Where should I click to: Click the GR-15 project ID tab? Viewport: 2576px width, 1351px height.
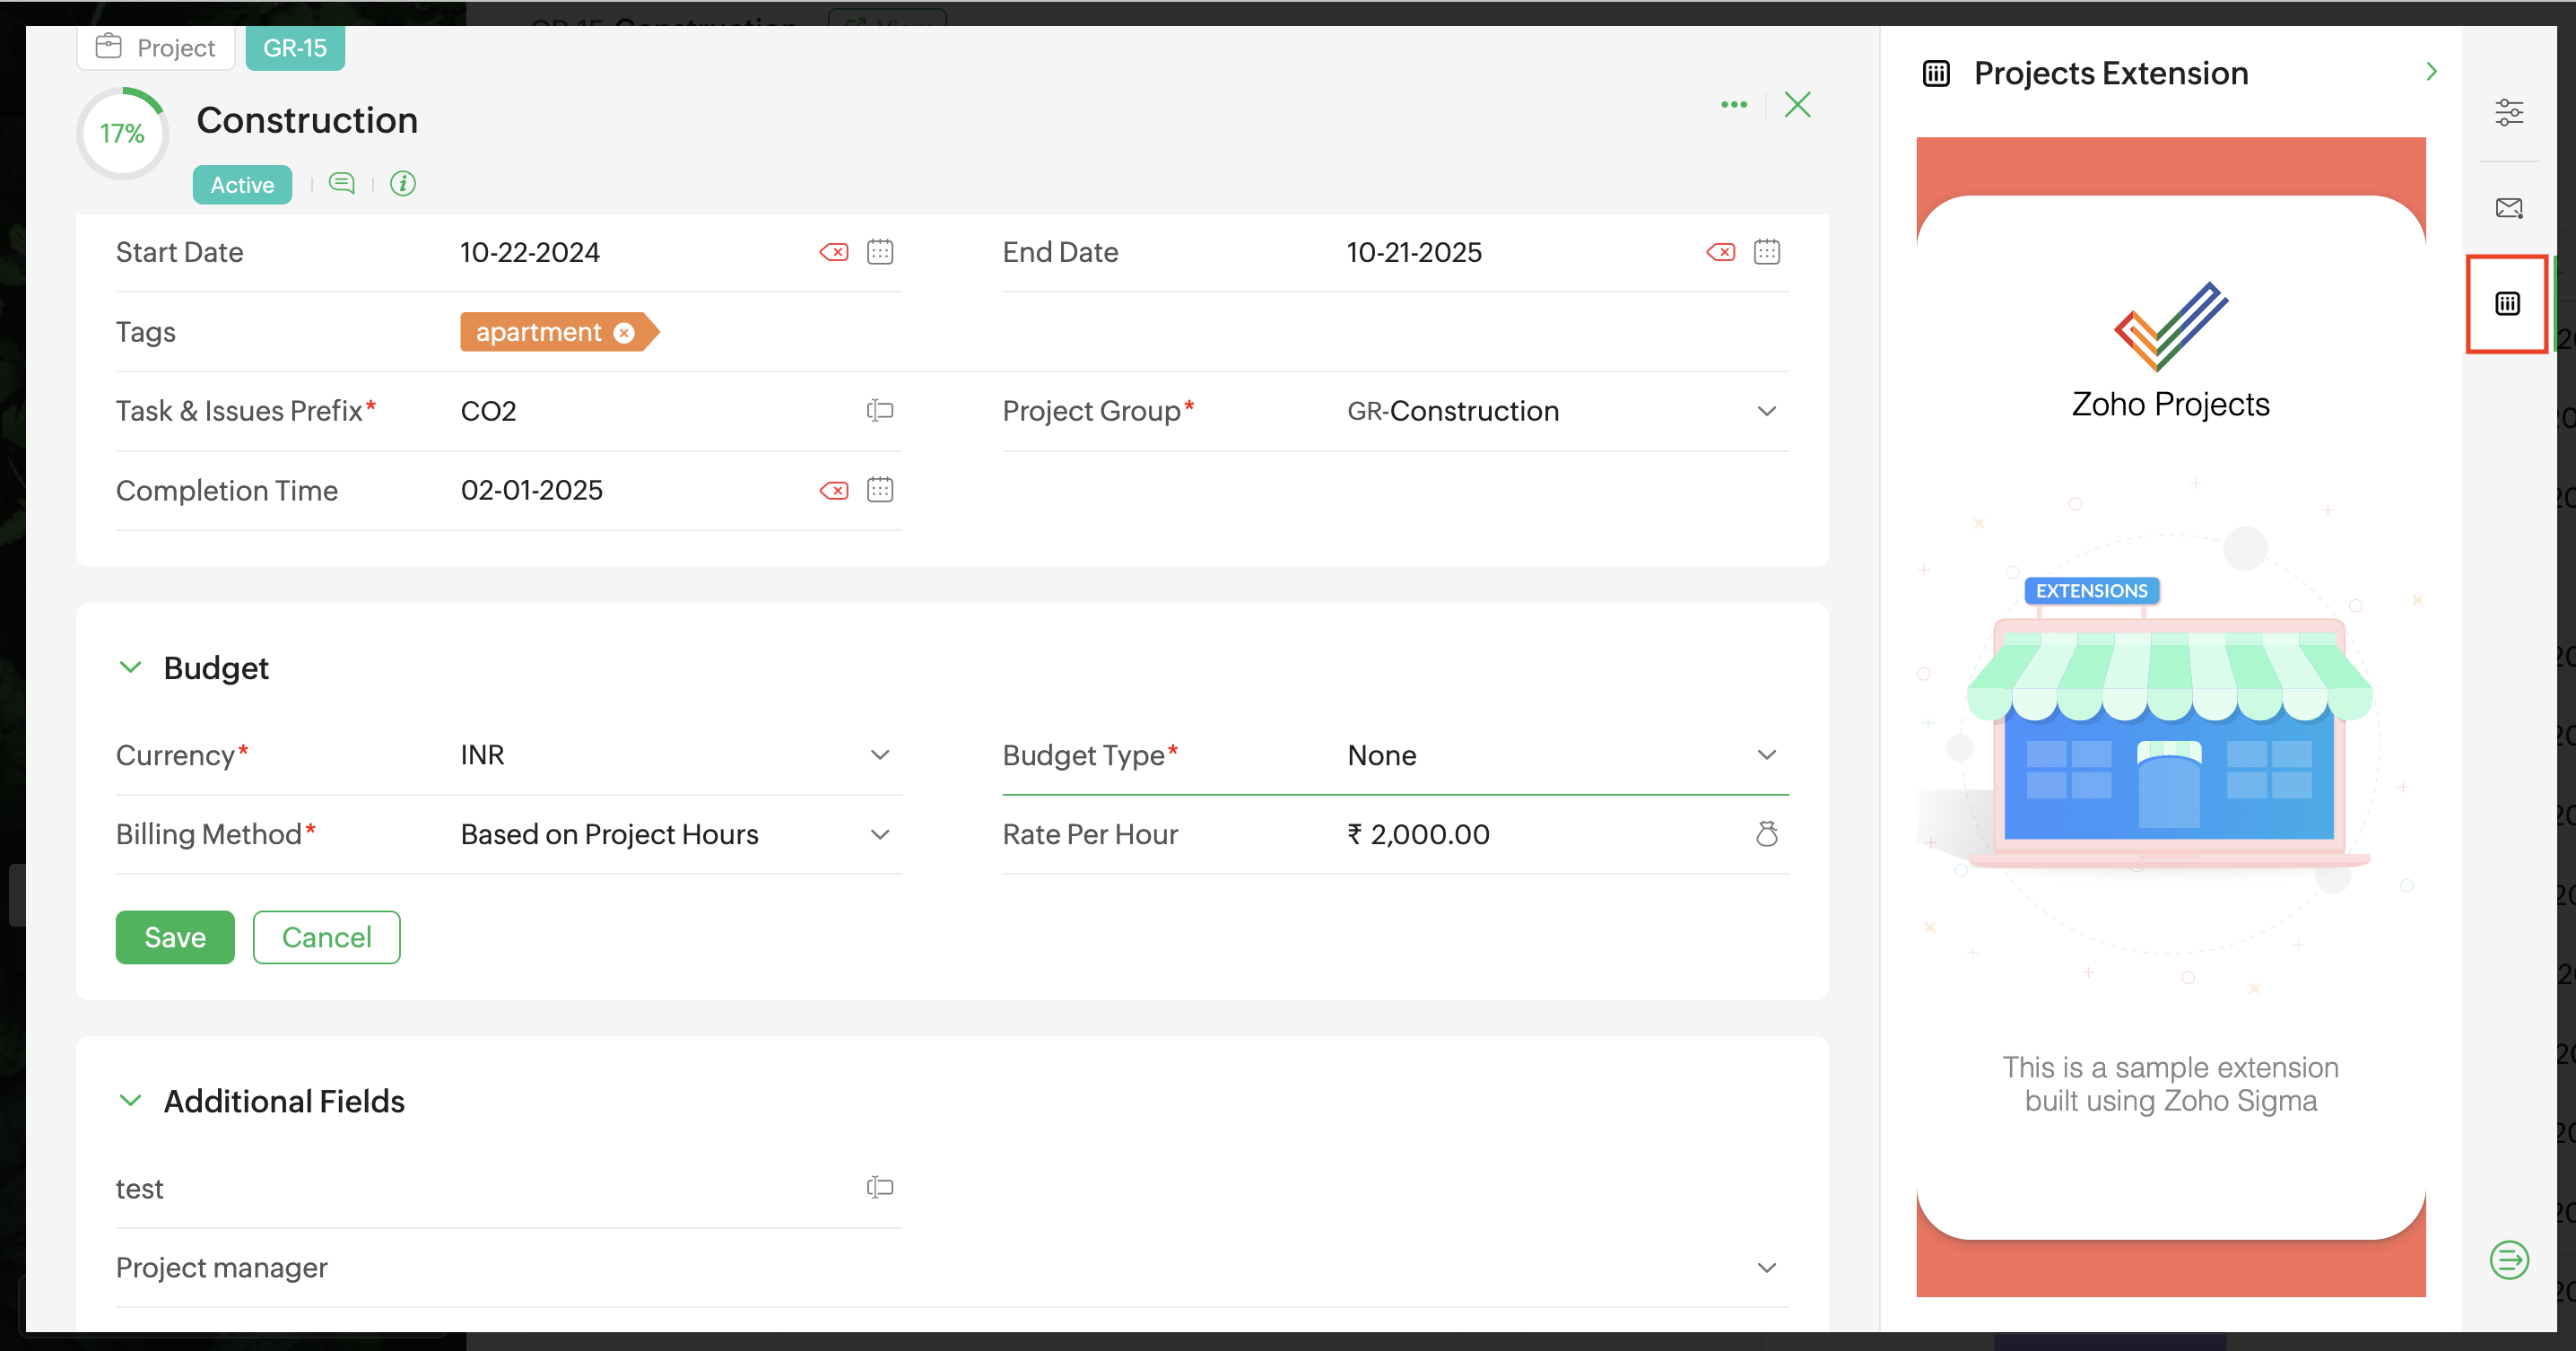295,48
